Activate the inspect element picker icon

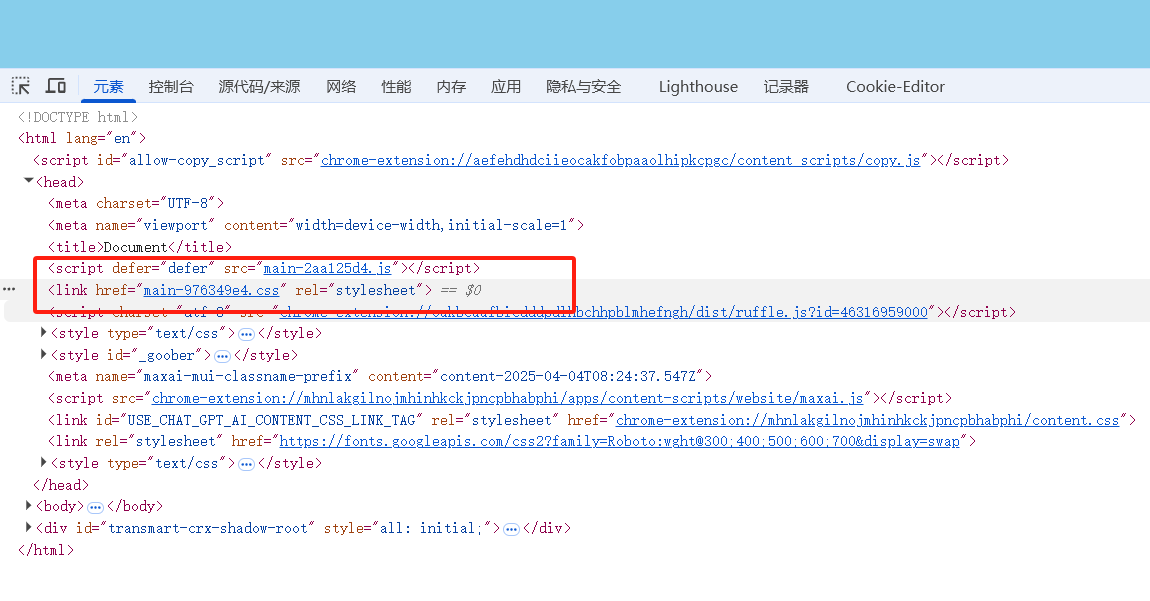coord(21,87)
